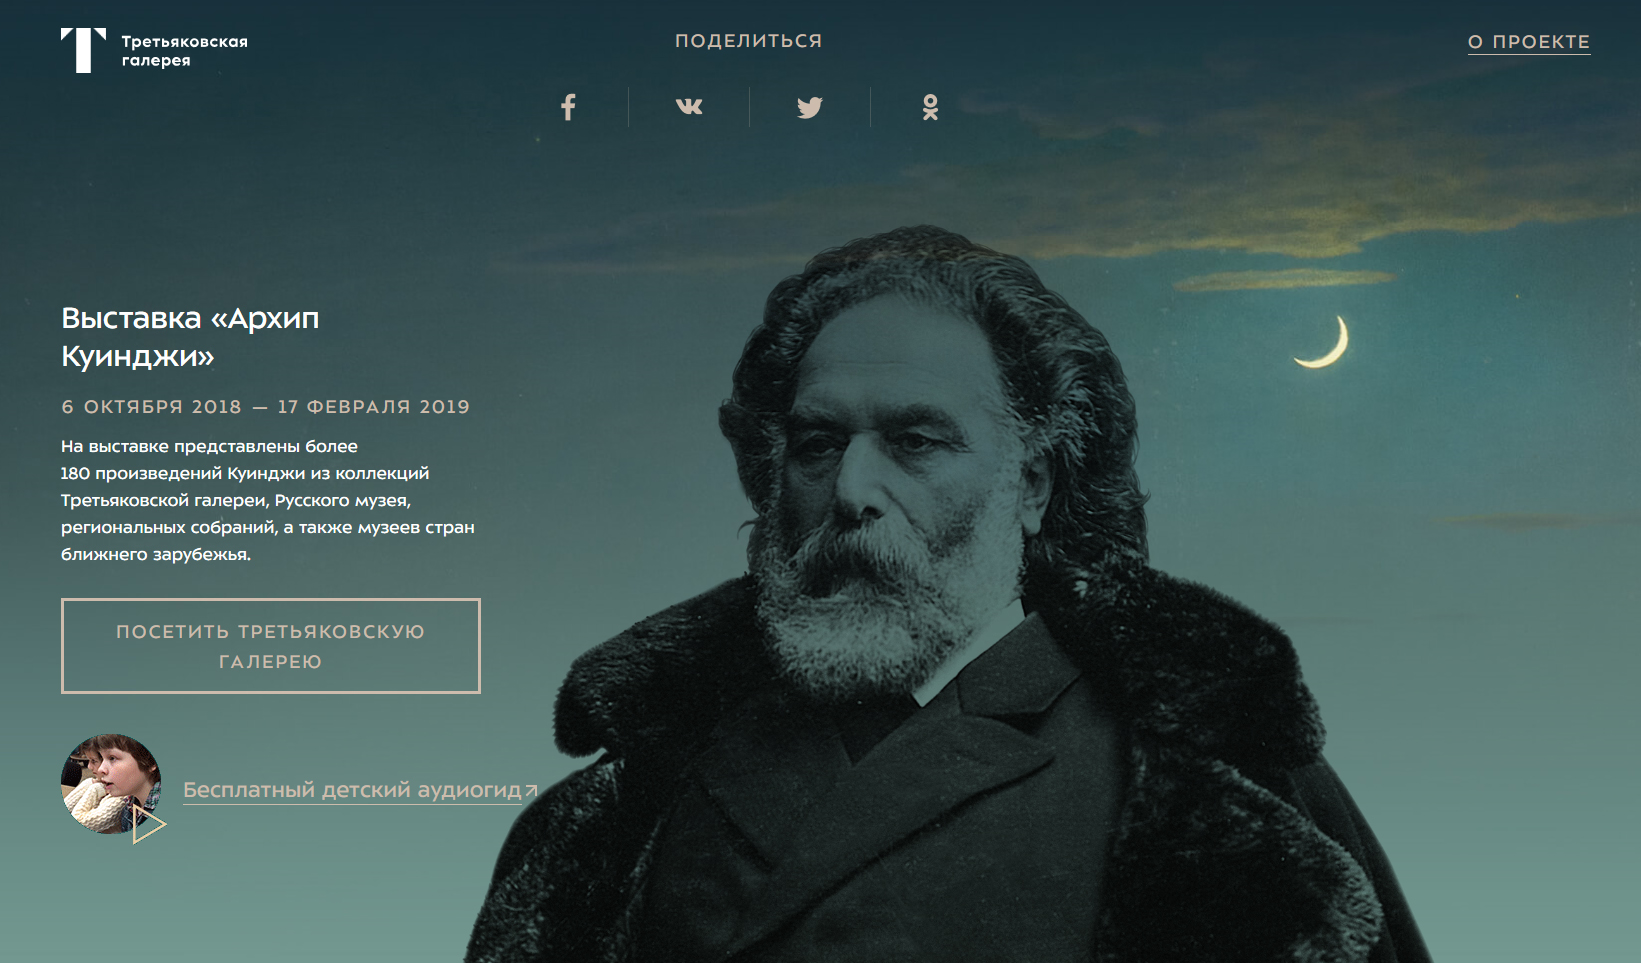
Task: Click the Tretyakov Gallery T logo
Action: tap(83, 50)
